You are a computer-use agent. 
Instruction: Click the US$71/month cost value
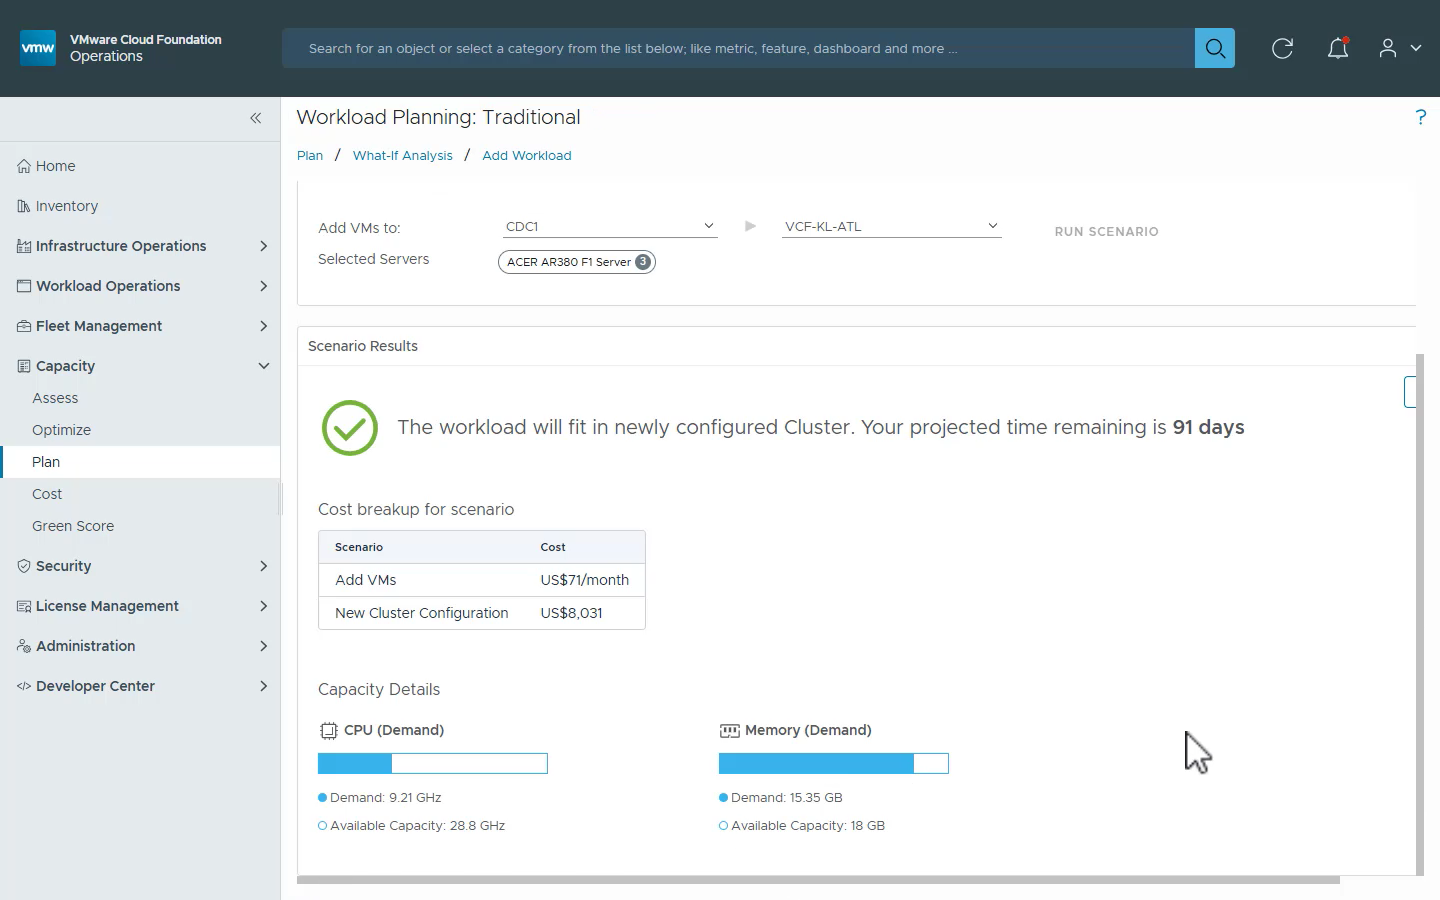(x=585, y=580)
